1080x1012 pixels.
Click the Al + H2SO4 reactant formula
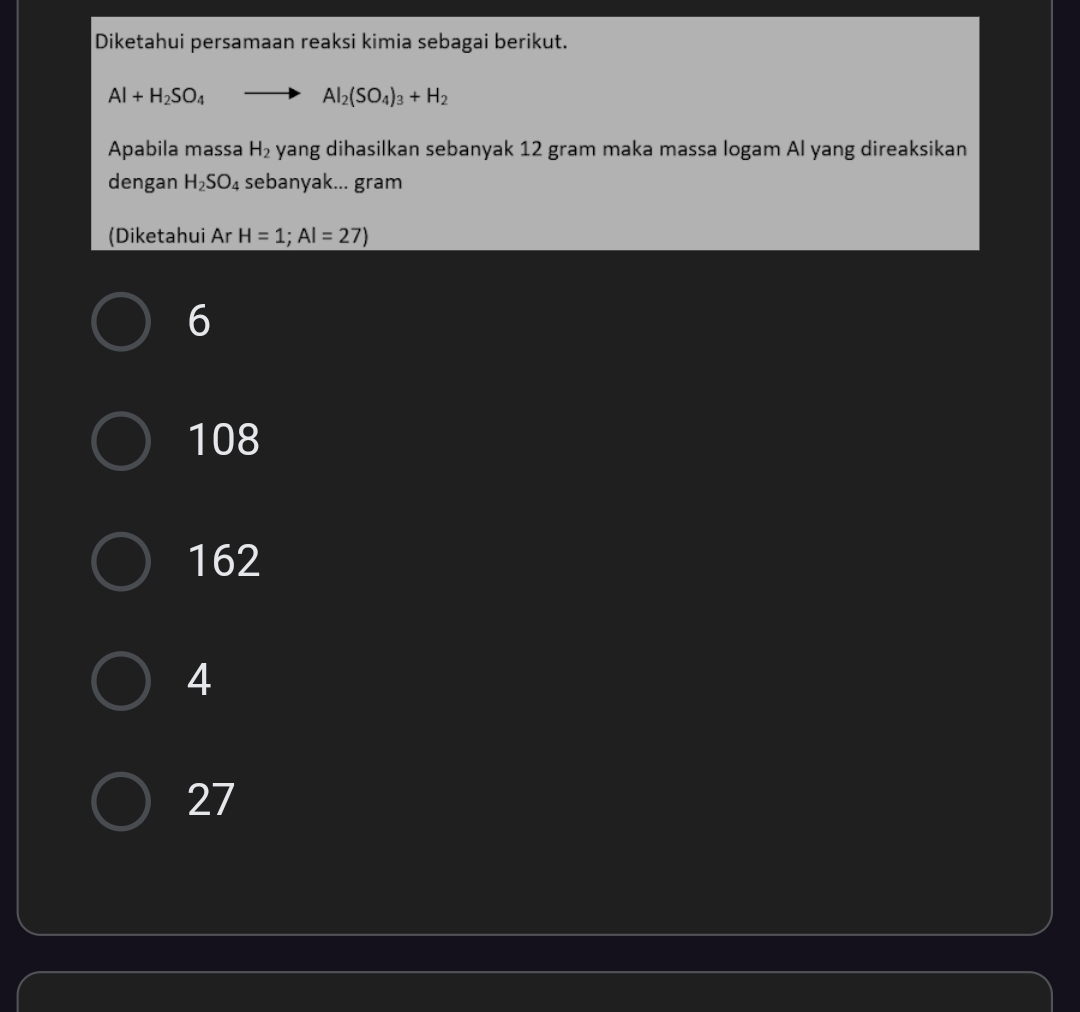point(156,96)
